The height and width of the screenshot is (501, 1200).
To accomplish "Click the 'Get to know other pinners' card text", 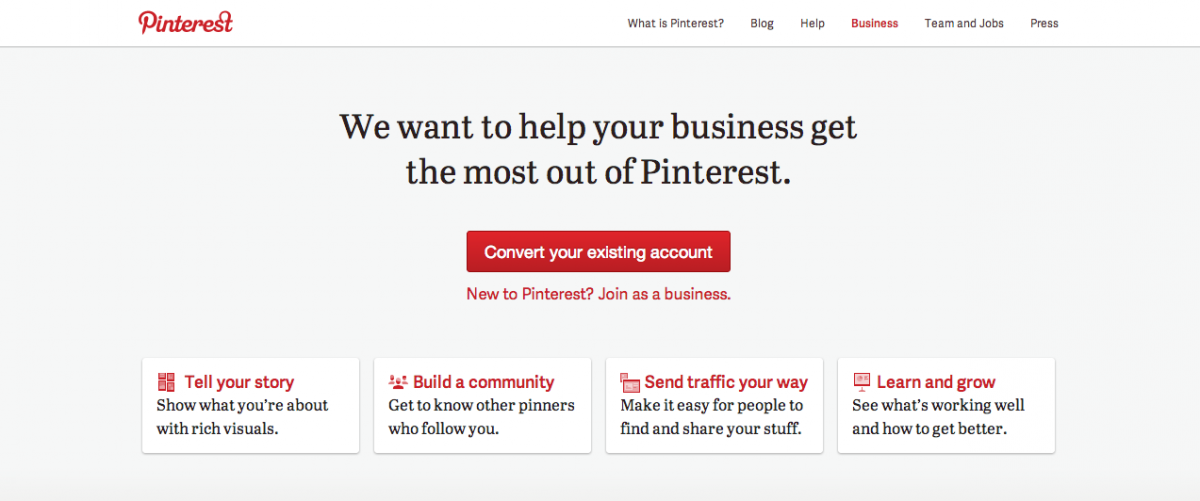I will 481,406.
